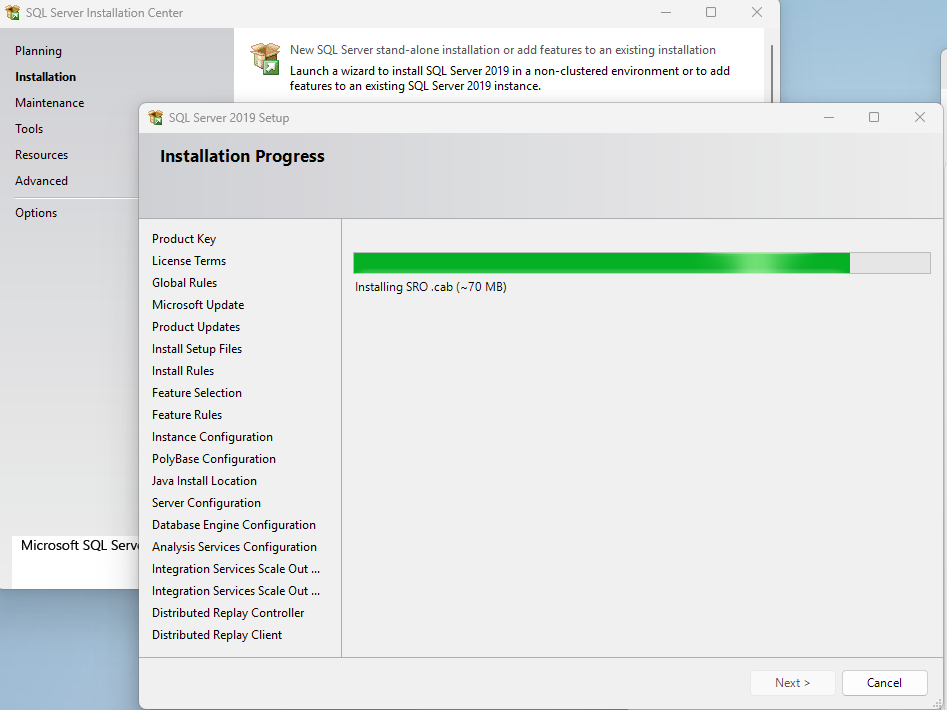Select Instance Configuration step

click(x=213, y=437)
